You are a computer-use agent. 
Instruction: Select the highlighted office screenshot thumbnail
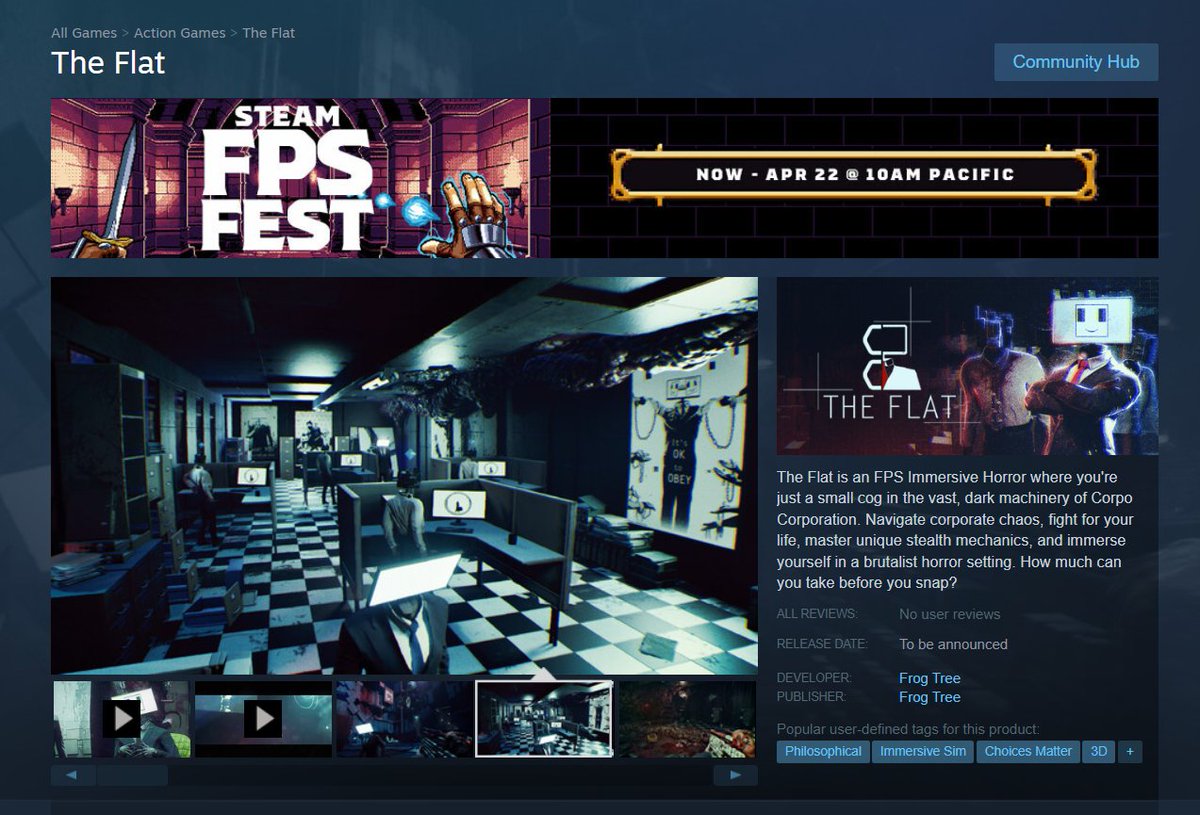(x=544, y=719)
